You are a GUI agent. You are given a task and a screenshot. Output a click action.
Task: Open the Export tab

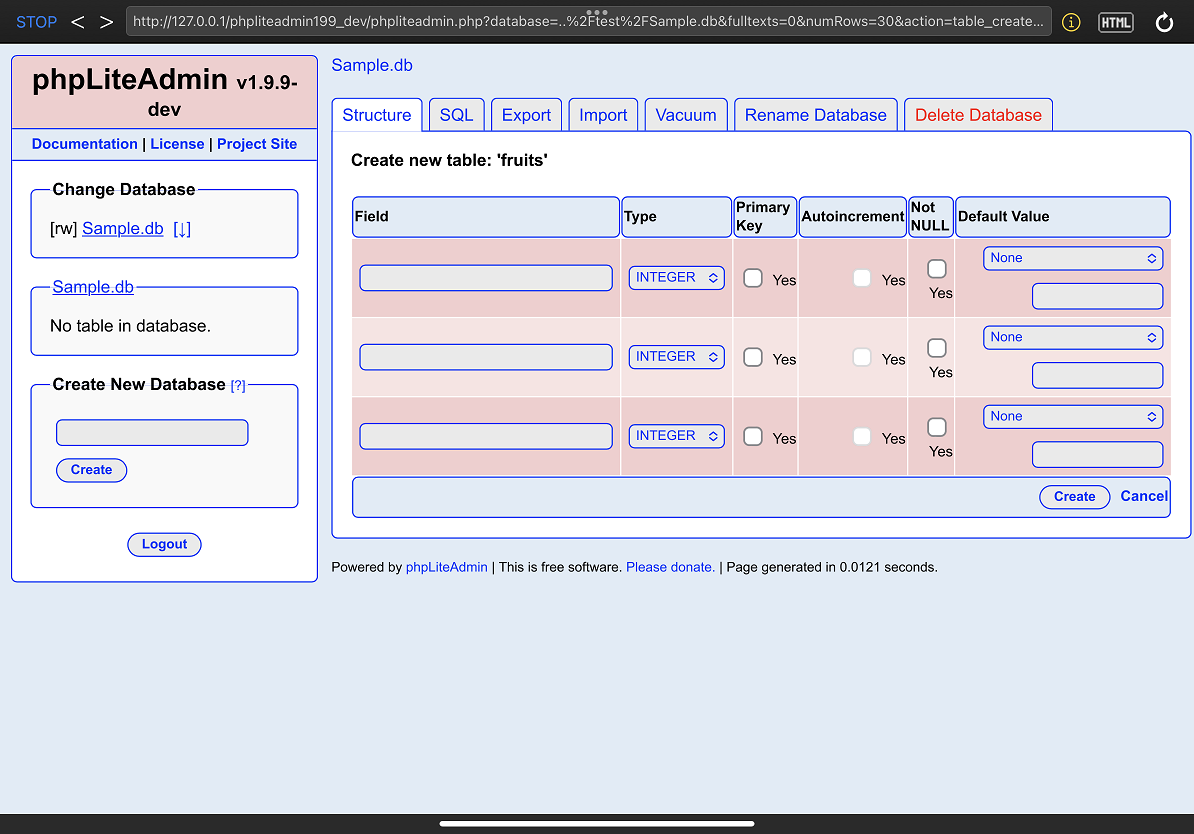(526, 115)
